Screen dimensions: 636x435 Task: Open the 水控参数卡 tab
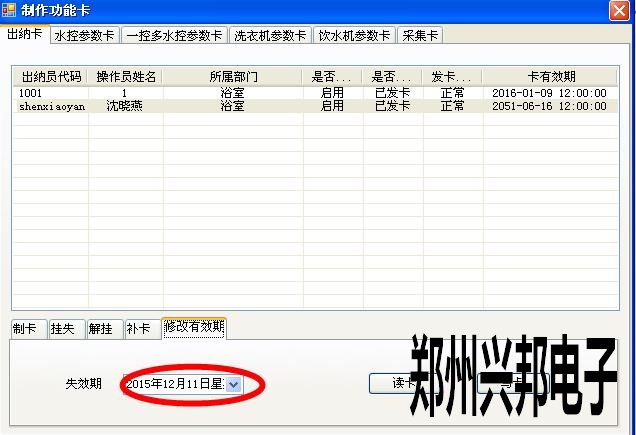click(85, 36)
